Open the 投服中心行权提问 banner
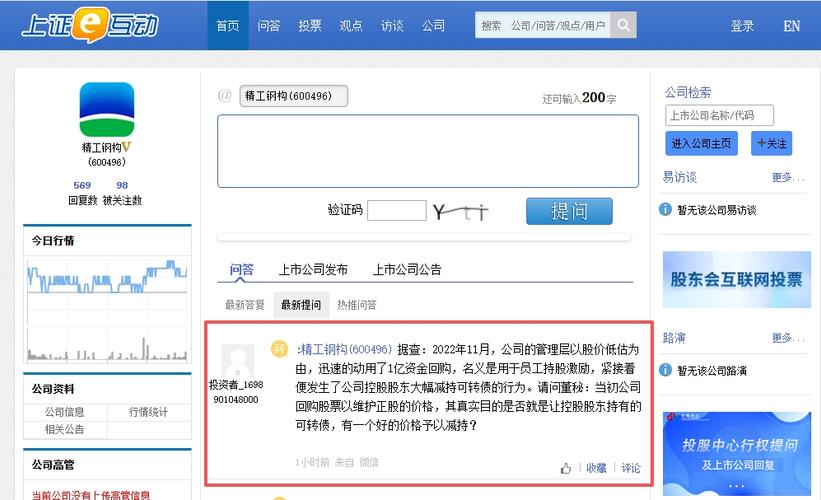Viewport: 821px width, 500px height. click(x=737, y=453)
